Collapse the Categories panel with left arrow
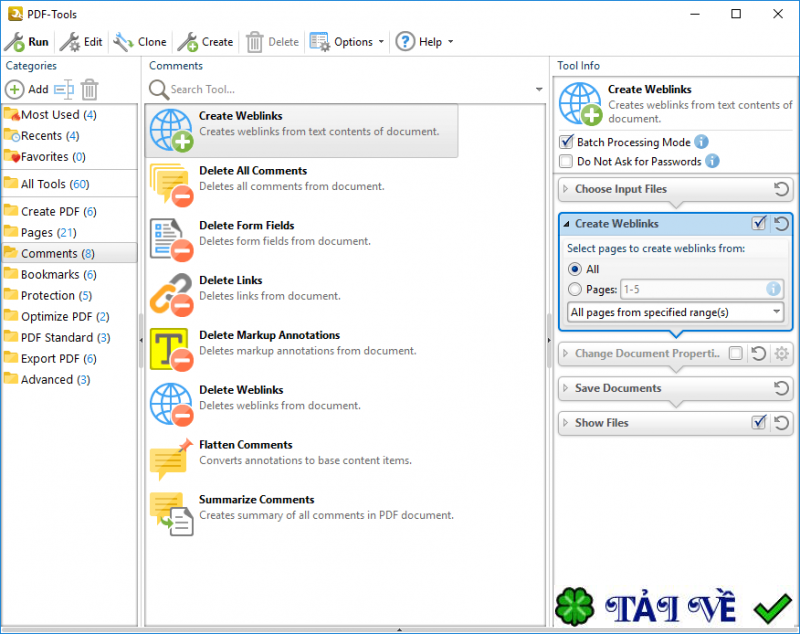Image resolution: width=800 pixels, height=634 pixels. click(x=141, y=340)
